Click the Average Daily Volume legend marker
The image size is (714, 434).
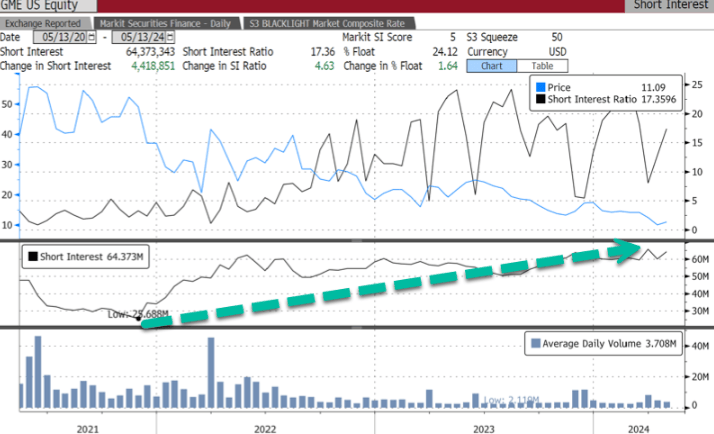(534, 344)
